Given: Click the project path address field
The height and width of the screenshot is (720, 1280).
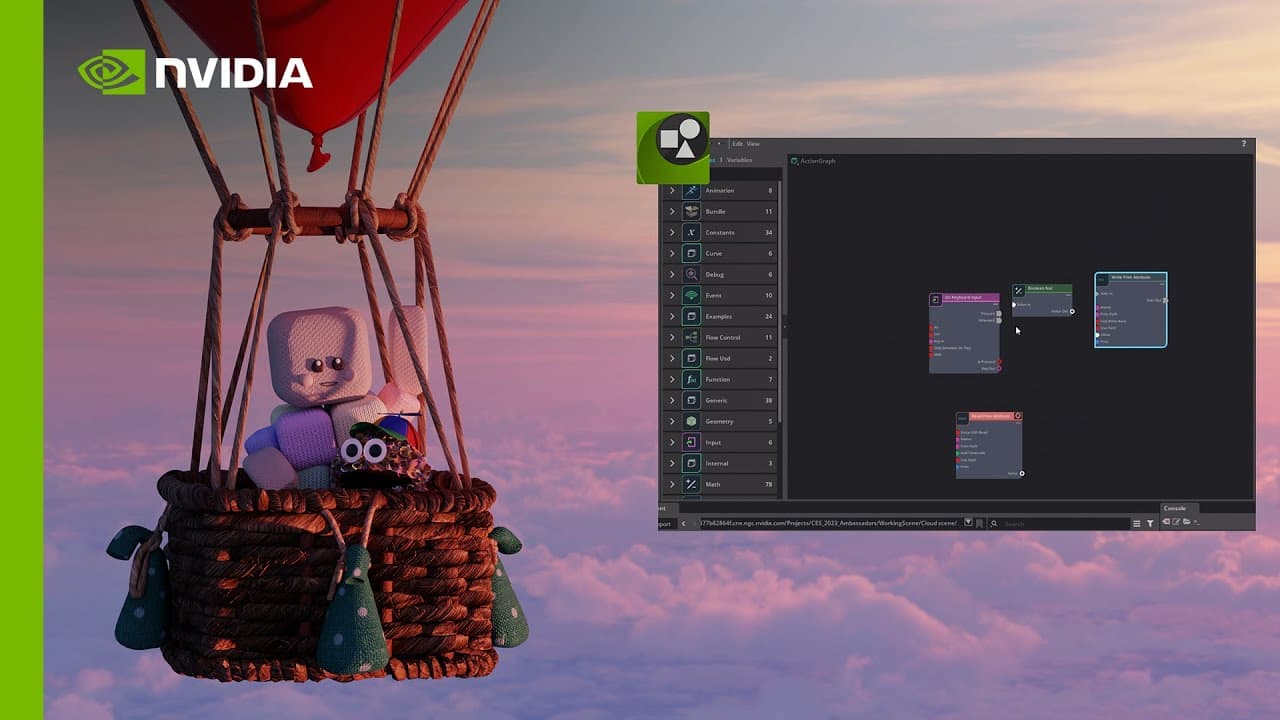Looking at the screenshot, I should [x=829, y=523].
